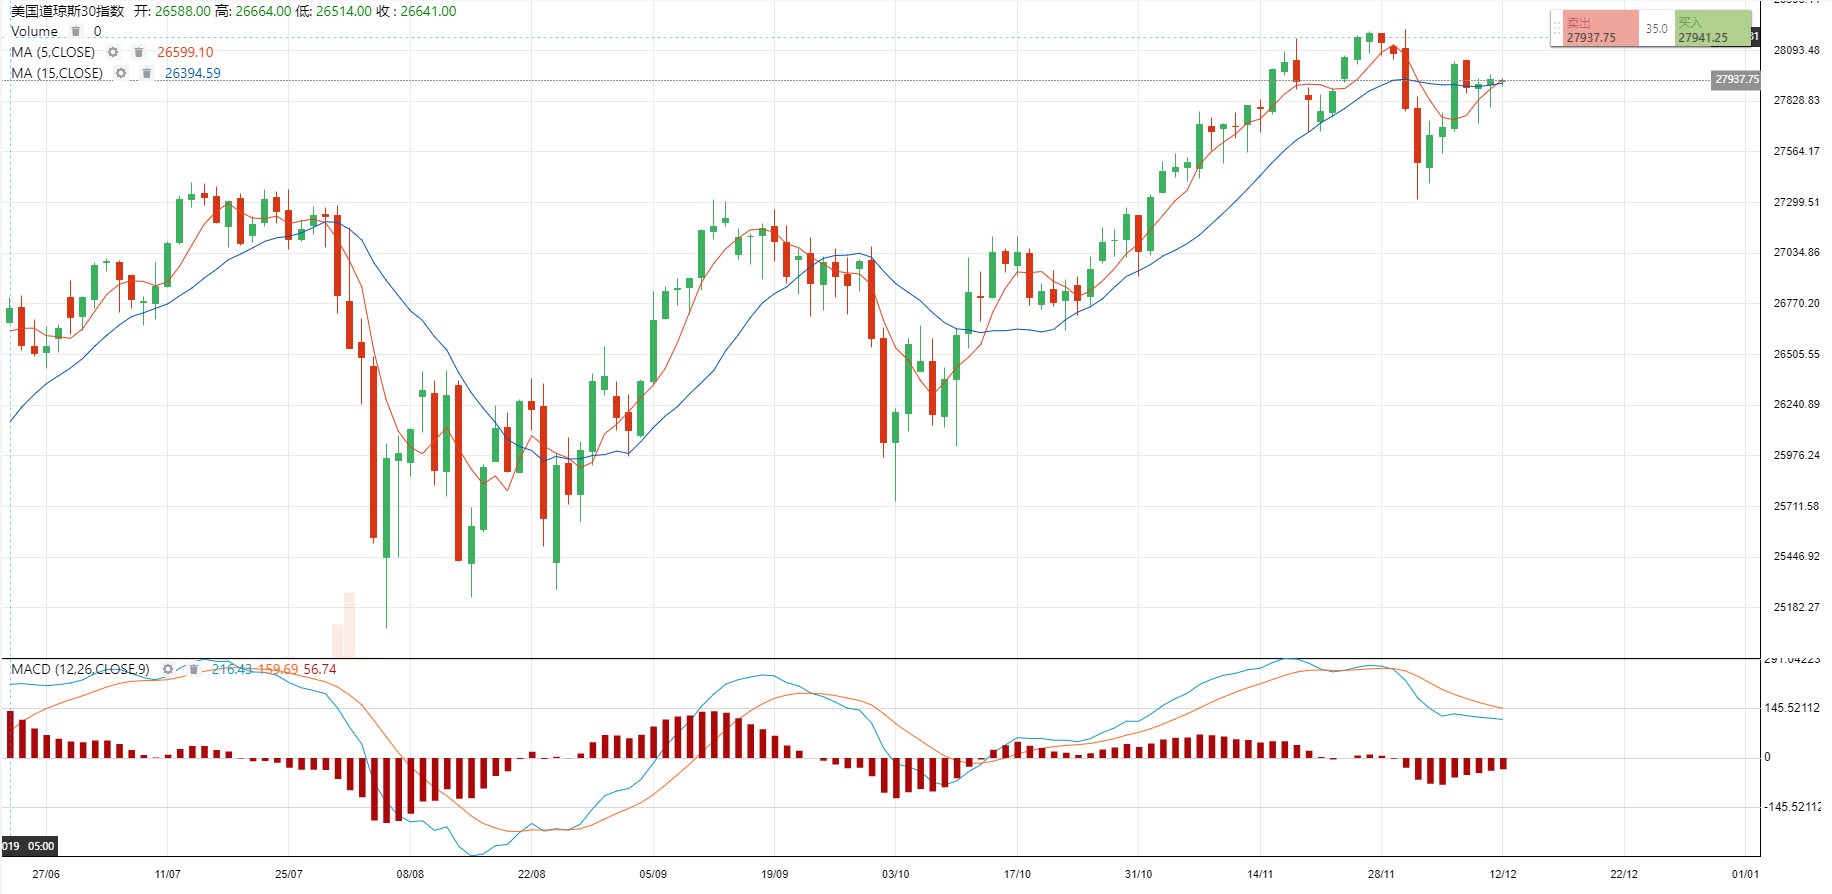Click the 12/12 date on time axis
Viewport: 1832px width, 894px height.
(1502, 874)
